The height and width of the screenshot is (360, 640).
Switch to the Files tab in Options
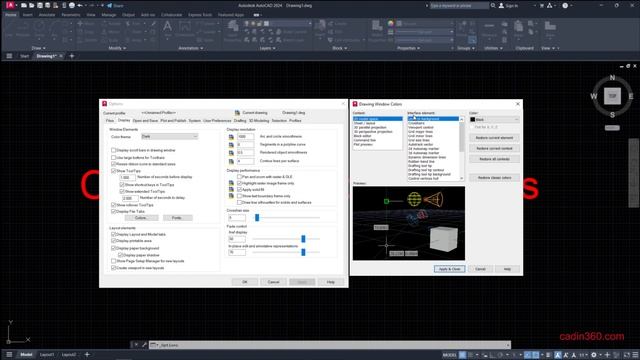[110, 121]
